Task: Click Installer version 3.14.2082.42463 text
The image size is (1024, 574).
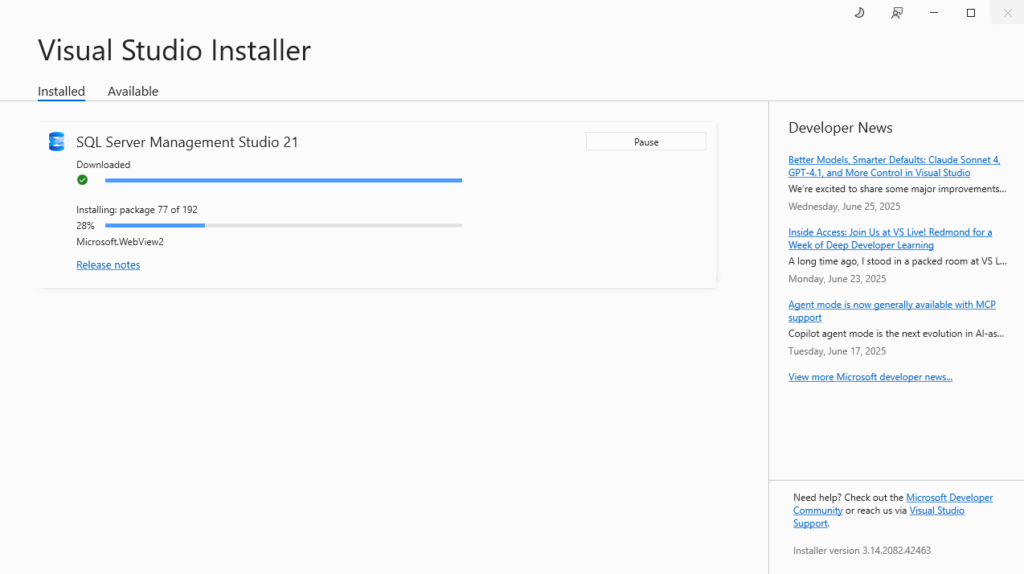Action: click(x=861, y=550)
